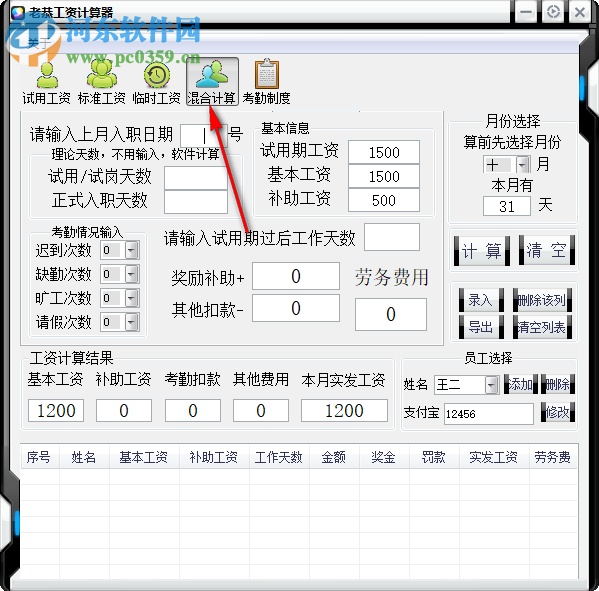Click the 奖金 column header
The height and width of the screenshot is (591, 599).
384,457
